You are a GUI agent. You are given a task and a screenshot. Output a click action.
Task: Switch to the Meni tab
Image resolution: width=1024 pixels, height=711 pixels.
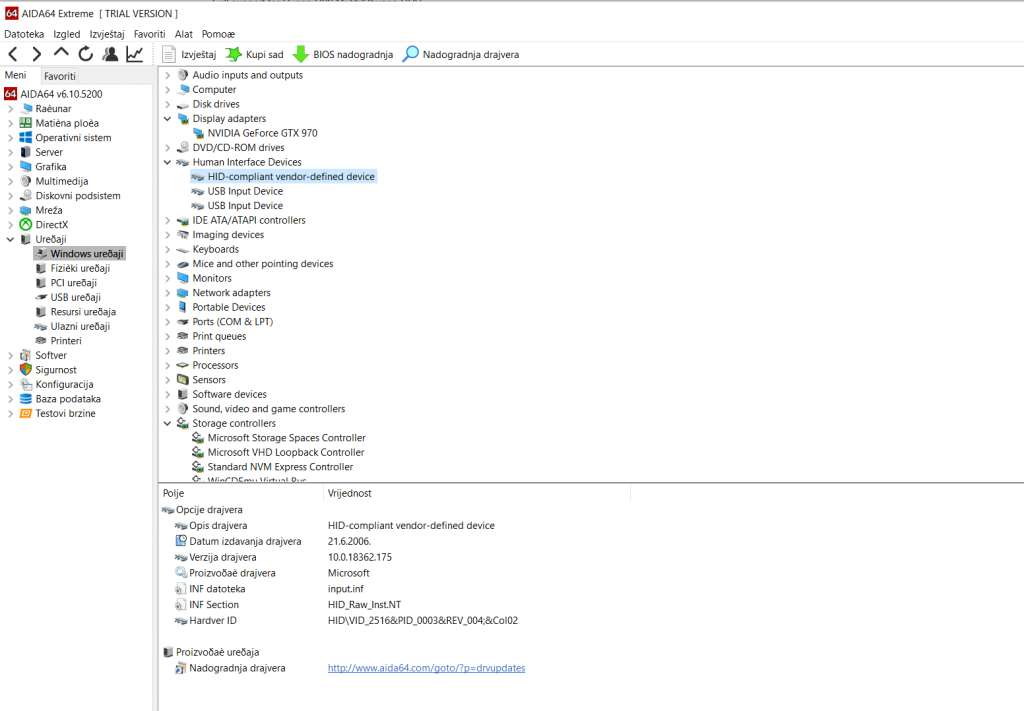tap(16, 75)
